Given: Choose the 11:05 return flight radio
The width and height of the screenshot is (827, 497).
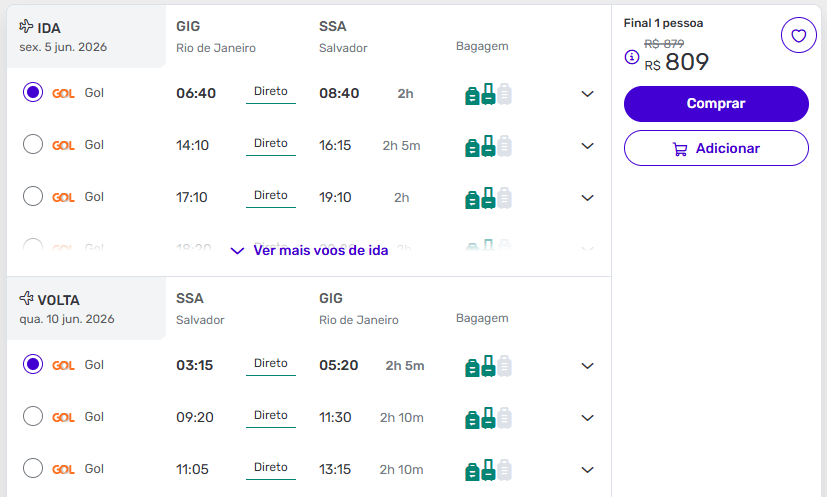Looking at the screenshot, I should pos(33,468).
